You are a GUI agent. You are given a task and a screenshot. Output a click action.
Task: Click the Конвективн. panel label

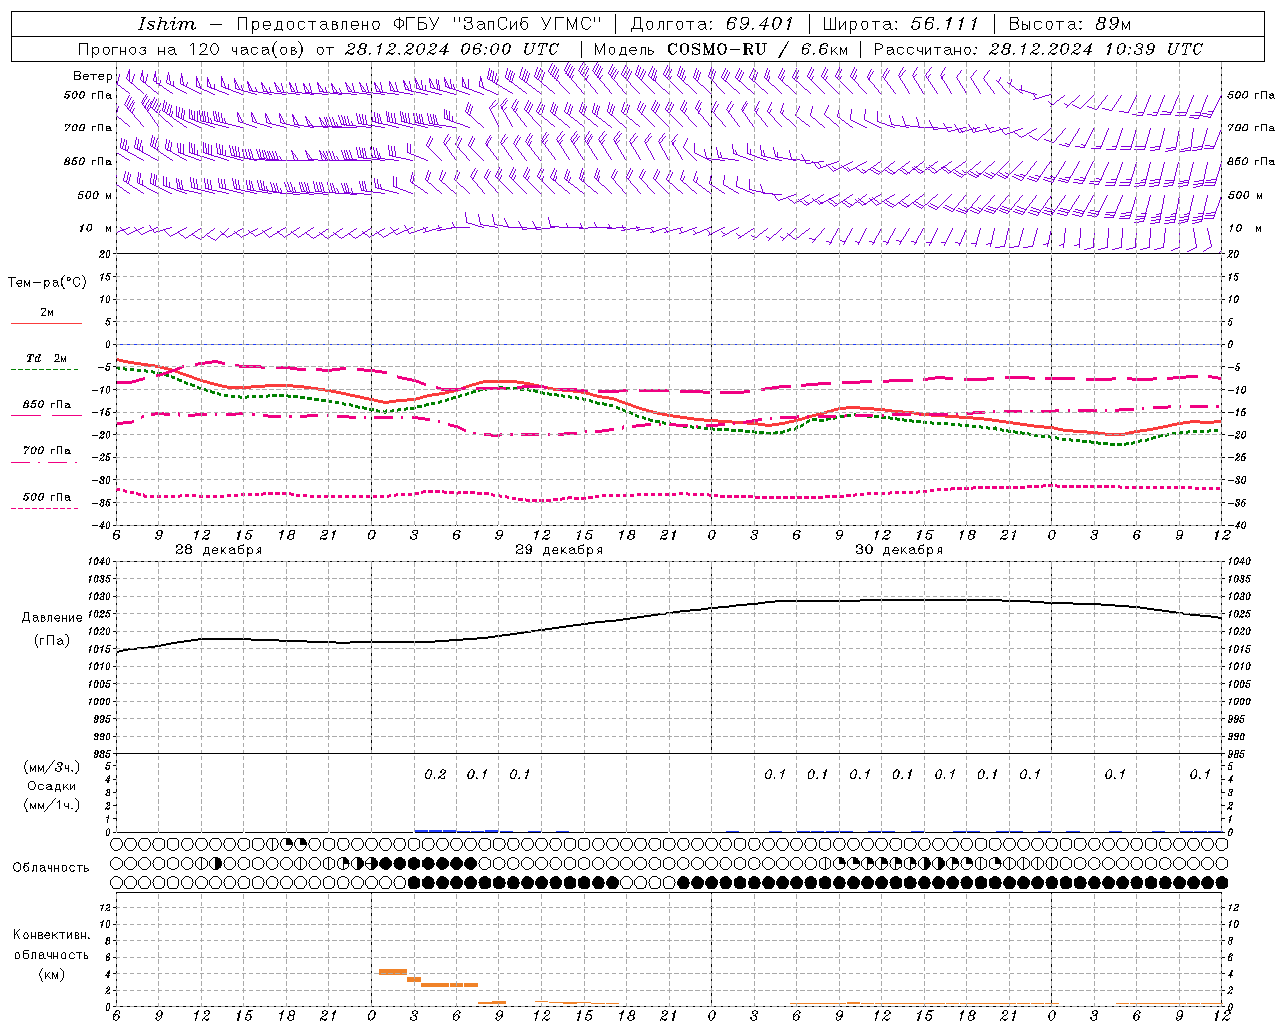(x=51, y=935)
